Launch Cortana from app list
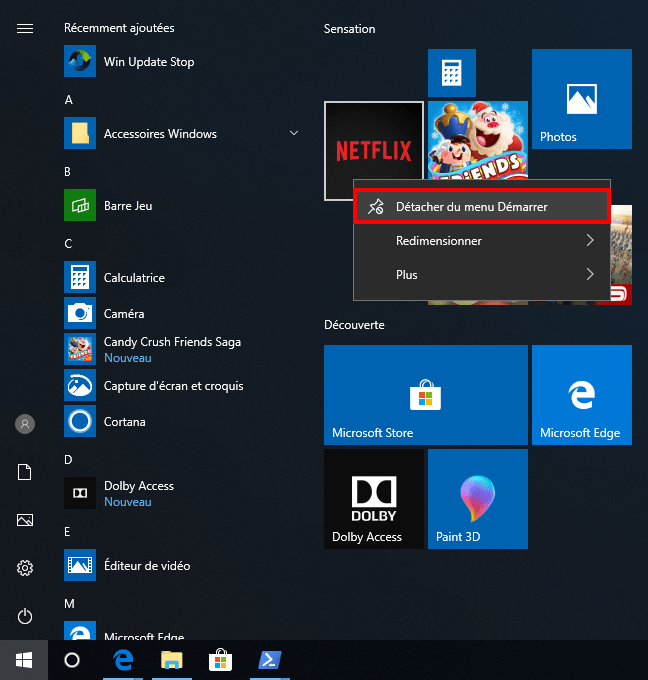The image size is (648, 680). (x=182, y=421)
